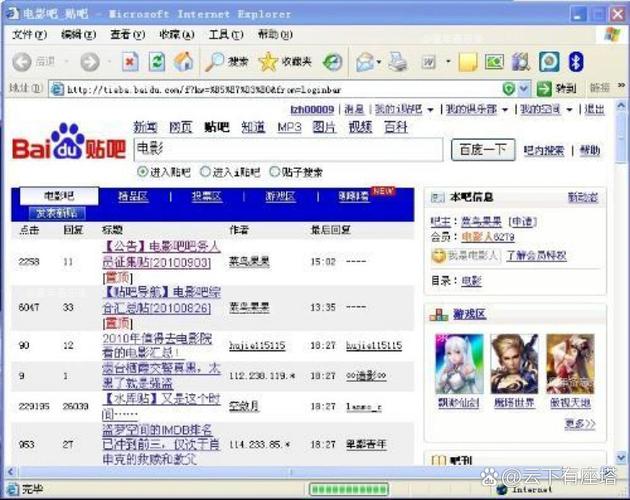Viewport: 630px width, 500px height.
Task: Click the 发表新贴 button
Action: [x=57, y=213]
